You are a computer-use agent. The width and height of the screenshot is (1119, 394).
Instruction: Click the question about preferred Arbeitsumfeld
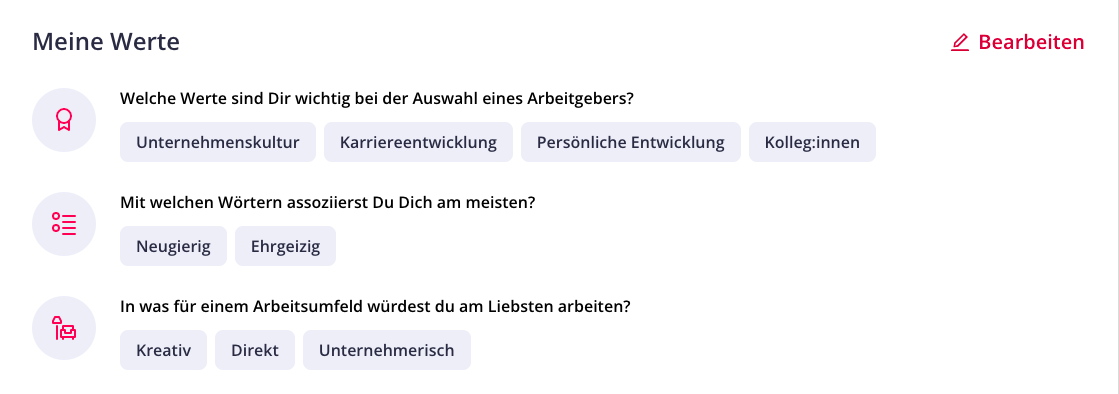(375, 307)
